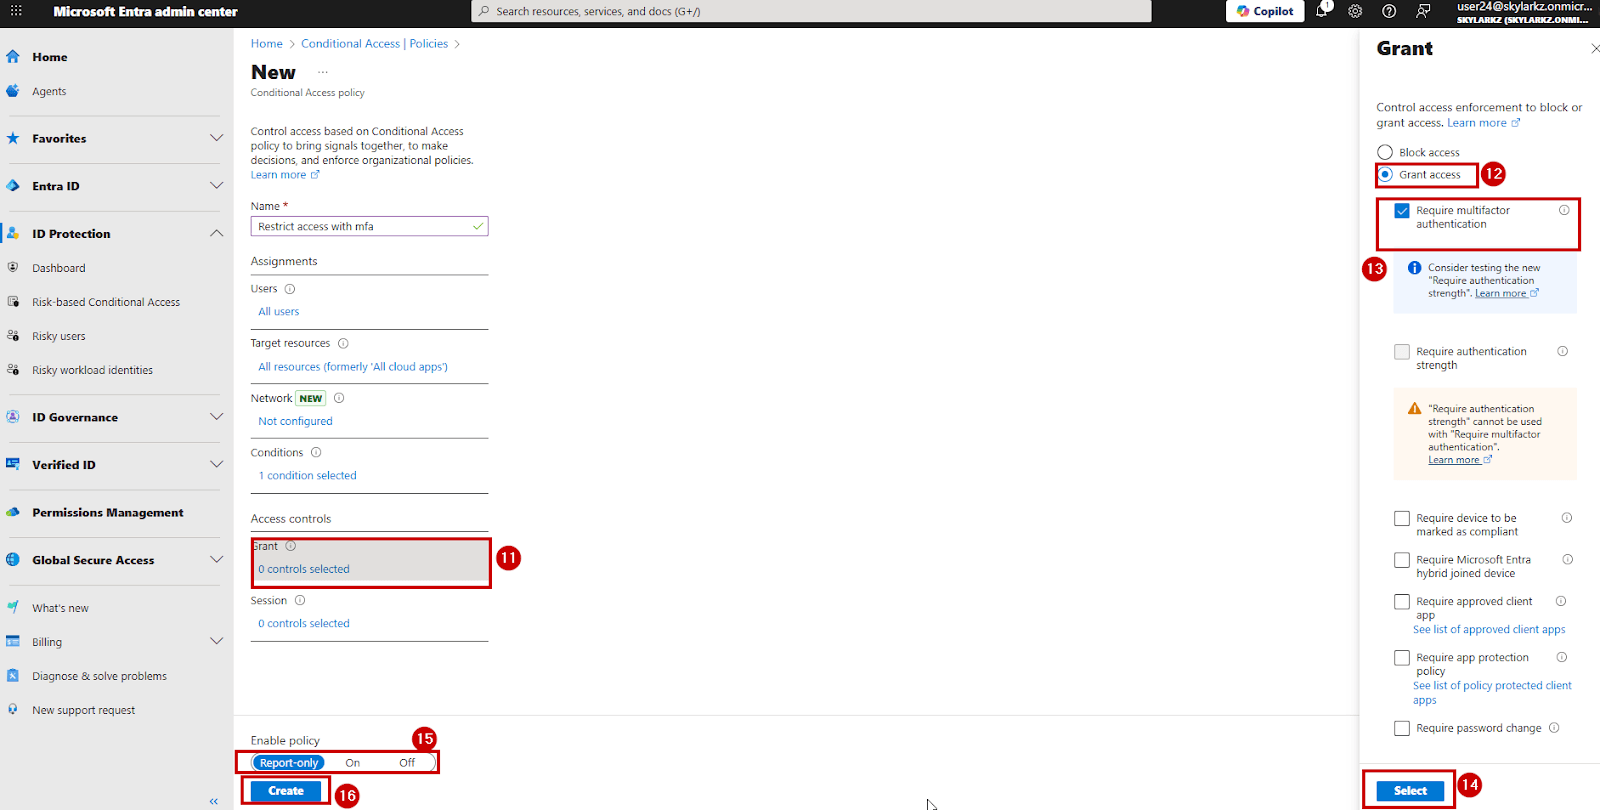1600x810 pixels.
Task: Check Require authentication strength checkbox
Action: click(1402, 352)
